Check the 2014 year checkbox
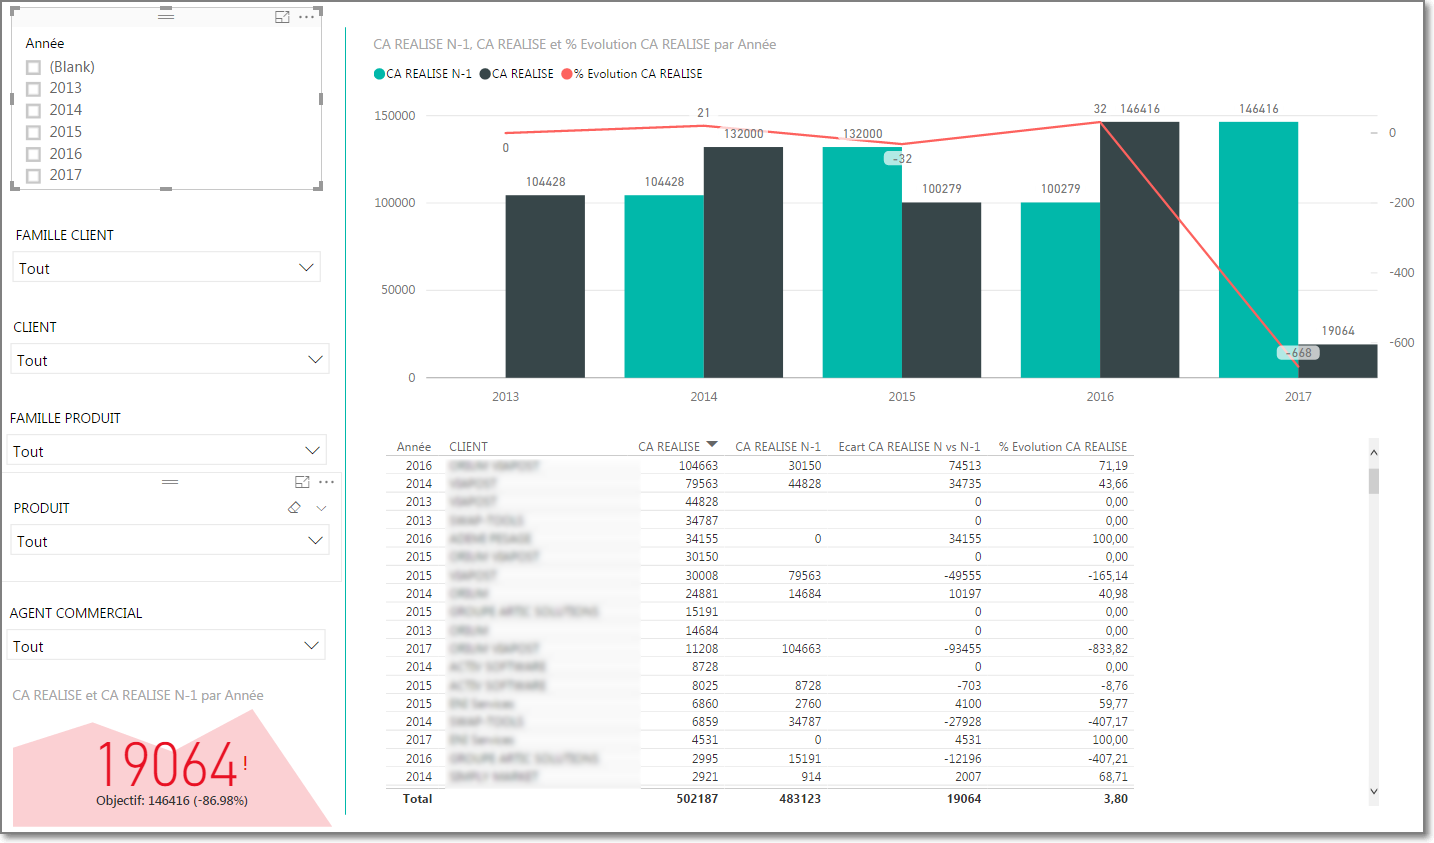The image size is (1434, 843). 33,111
